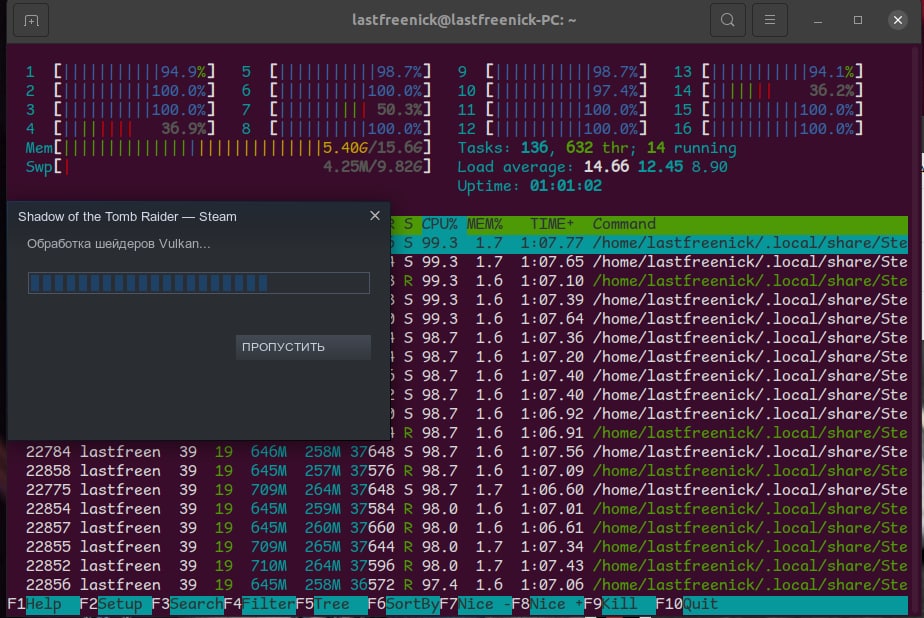Select process row with PID 22784
This screenshot has width=924, height=618.
coord(466,452)
